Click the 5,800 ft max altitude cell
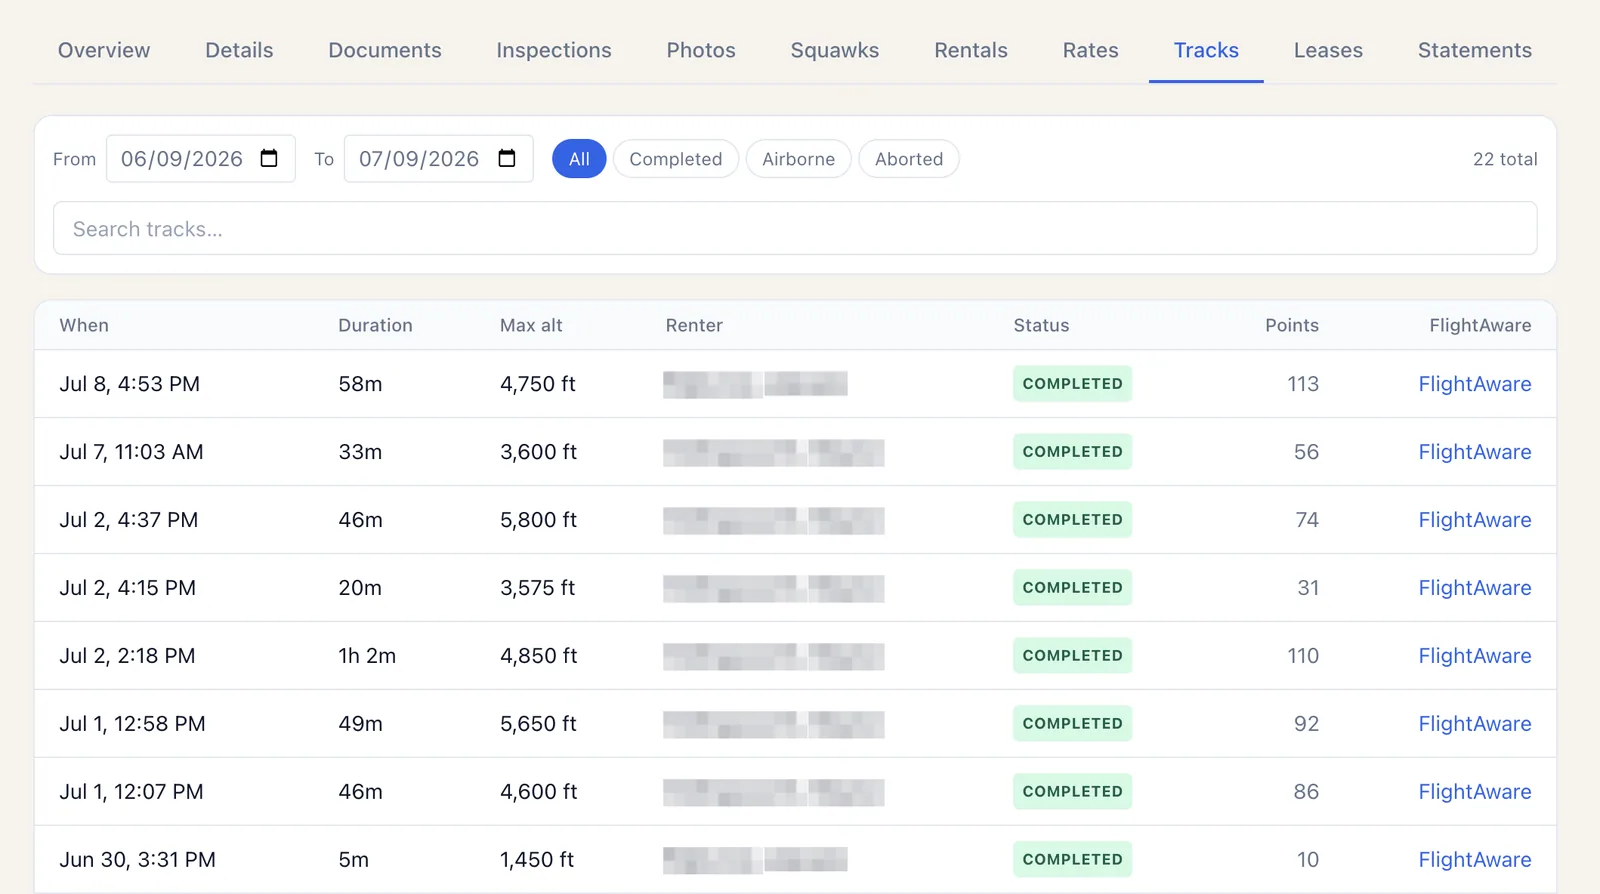Image resolution: width=1600 pixels, height=894 pixels. click(x=538, y=520)
